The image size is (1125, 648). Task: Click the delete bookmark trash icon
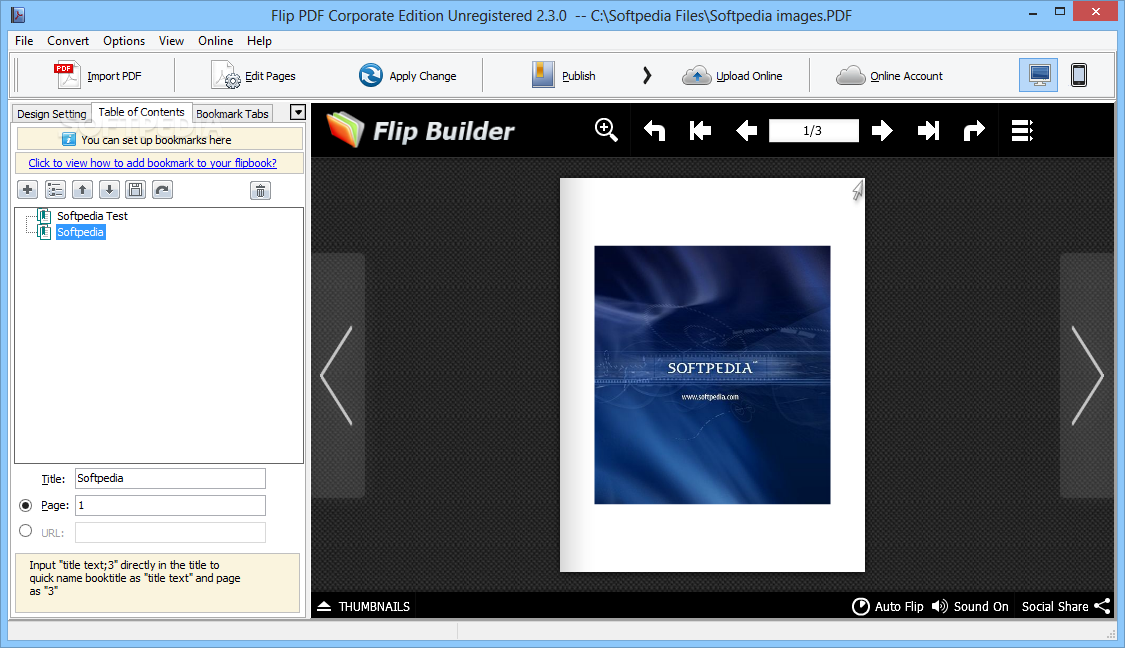(260, 190)
